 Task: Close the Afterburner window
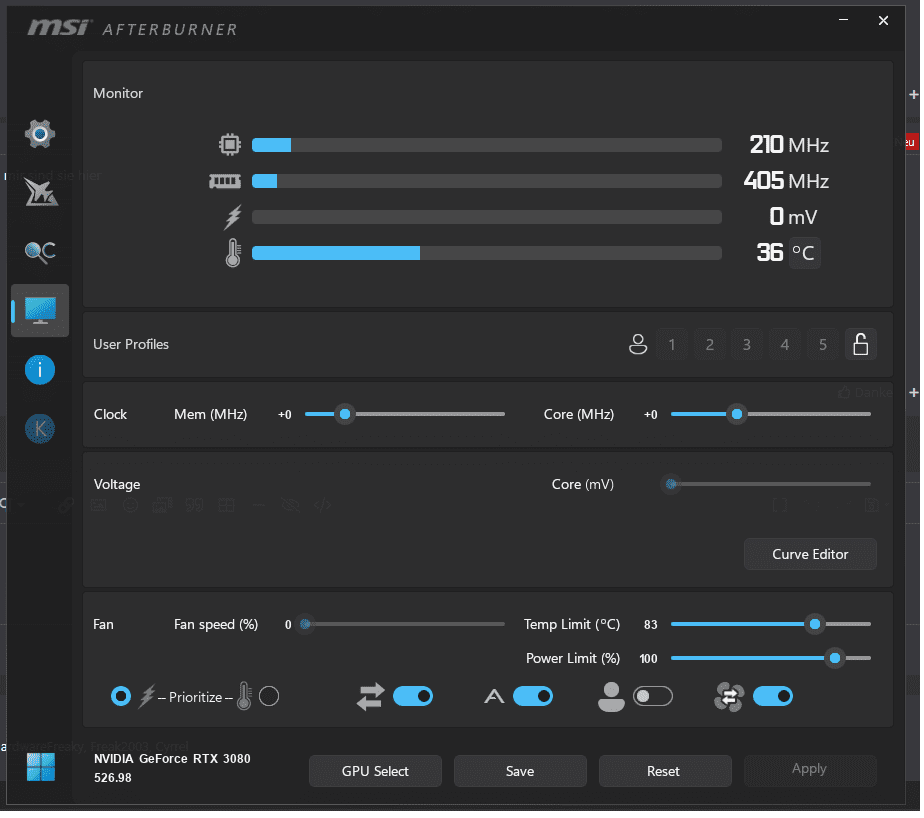[885, 21]
